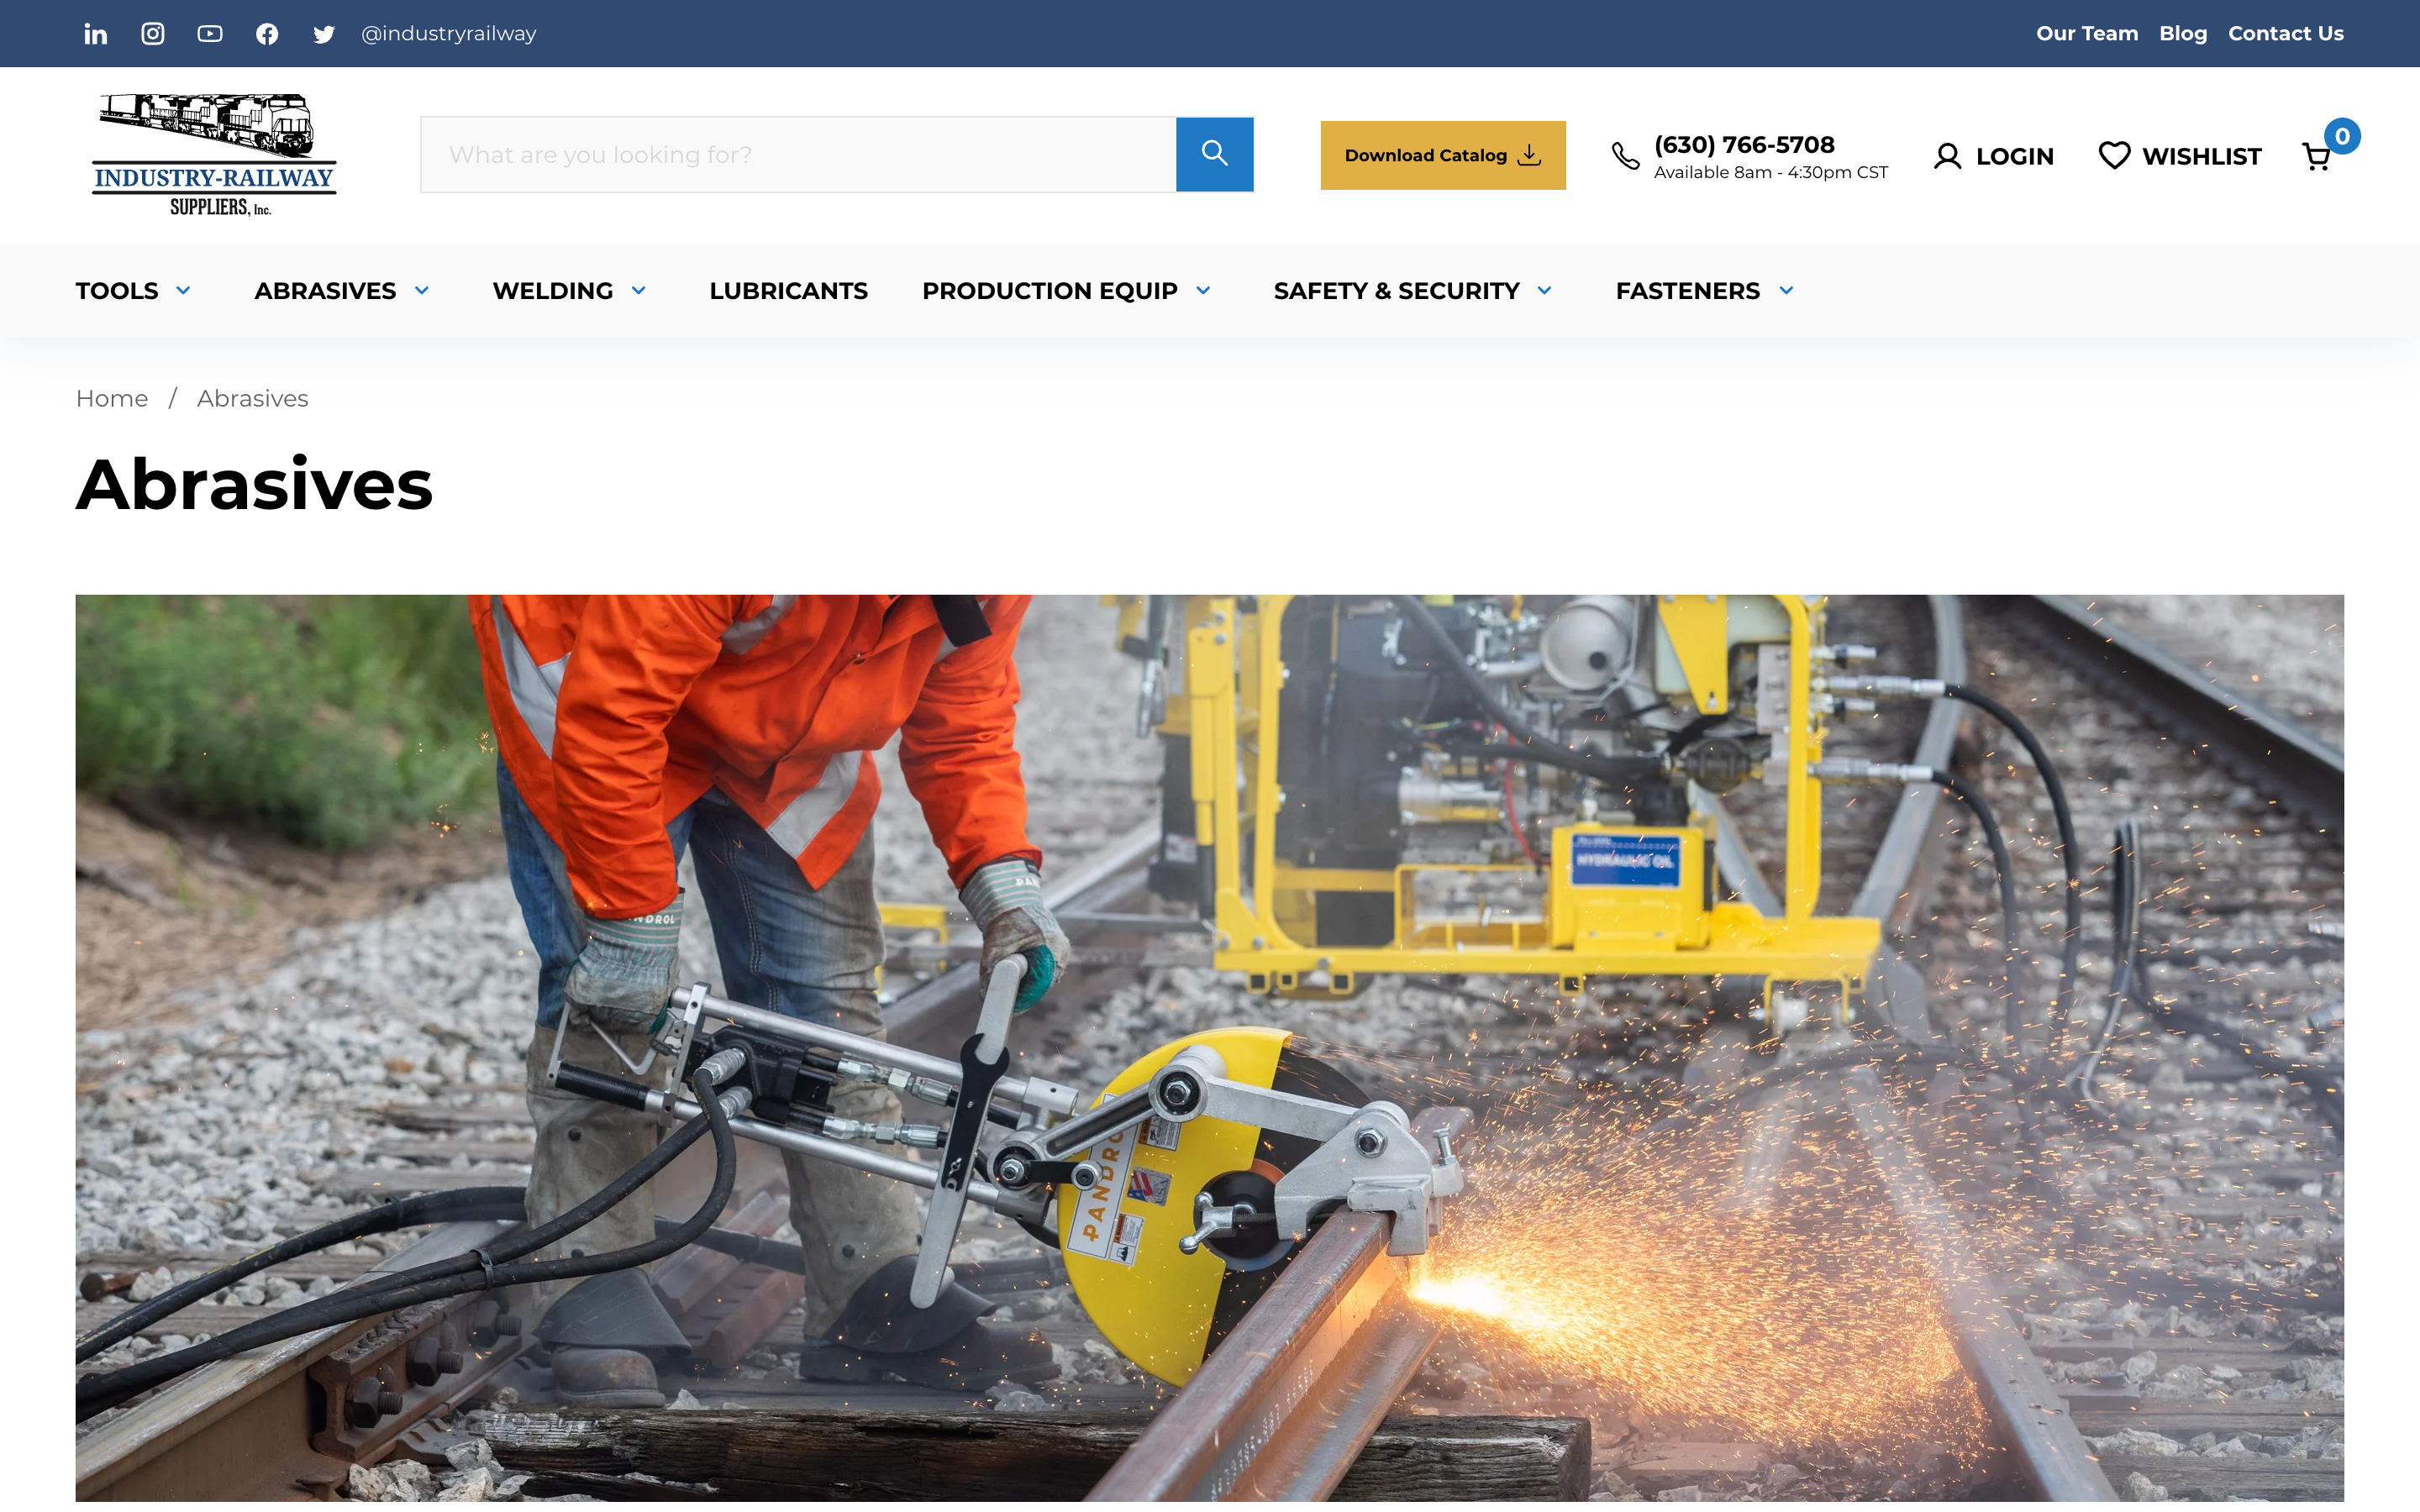Click the Home breadcrumb link

112,399
